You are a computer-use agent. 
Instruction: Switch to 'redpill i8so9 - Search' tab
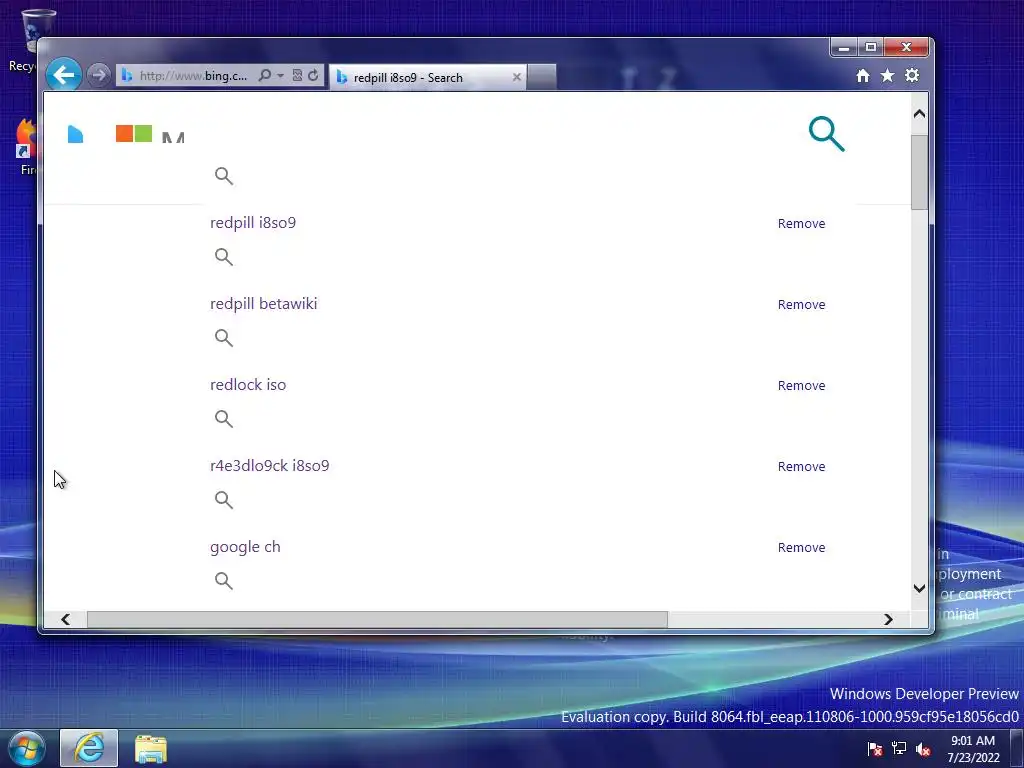click(428, 77)
